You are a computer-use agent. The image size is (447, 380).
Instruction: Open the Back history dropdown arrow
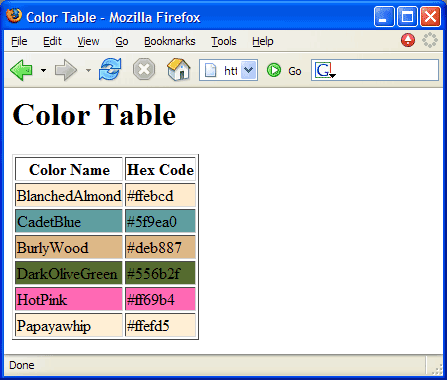pos(43,70)
